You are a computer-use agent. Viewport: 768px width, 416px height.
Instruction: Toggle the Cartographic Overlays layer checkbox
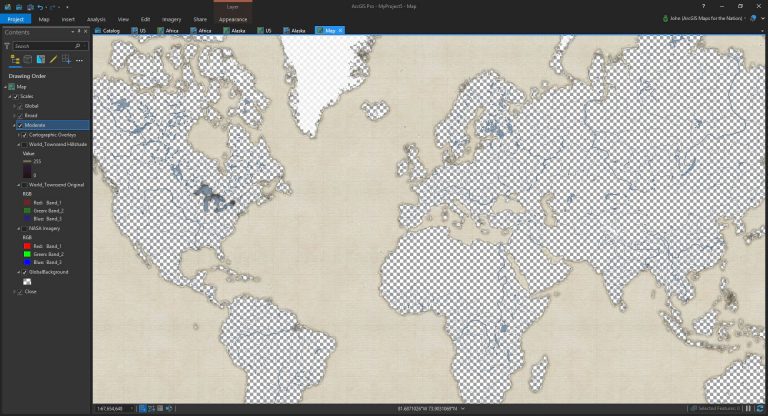24,135
